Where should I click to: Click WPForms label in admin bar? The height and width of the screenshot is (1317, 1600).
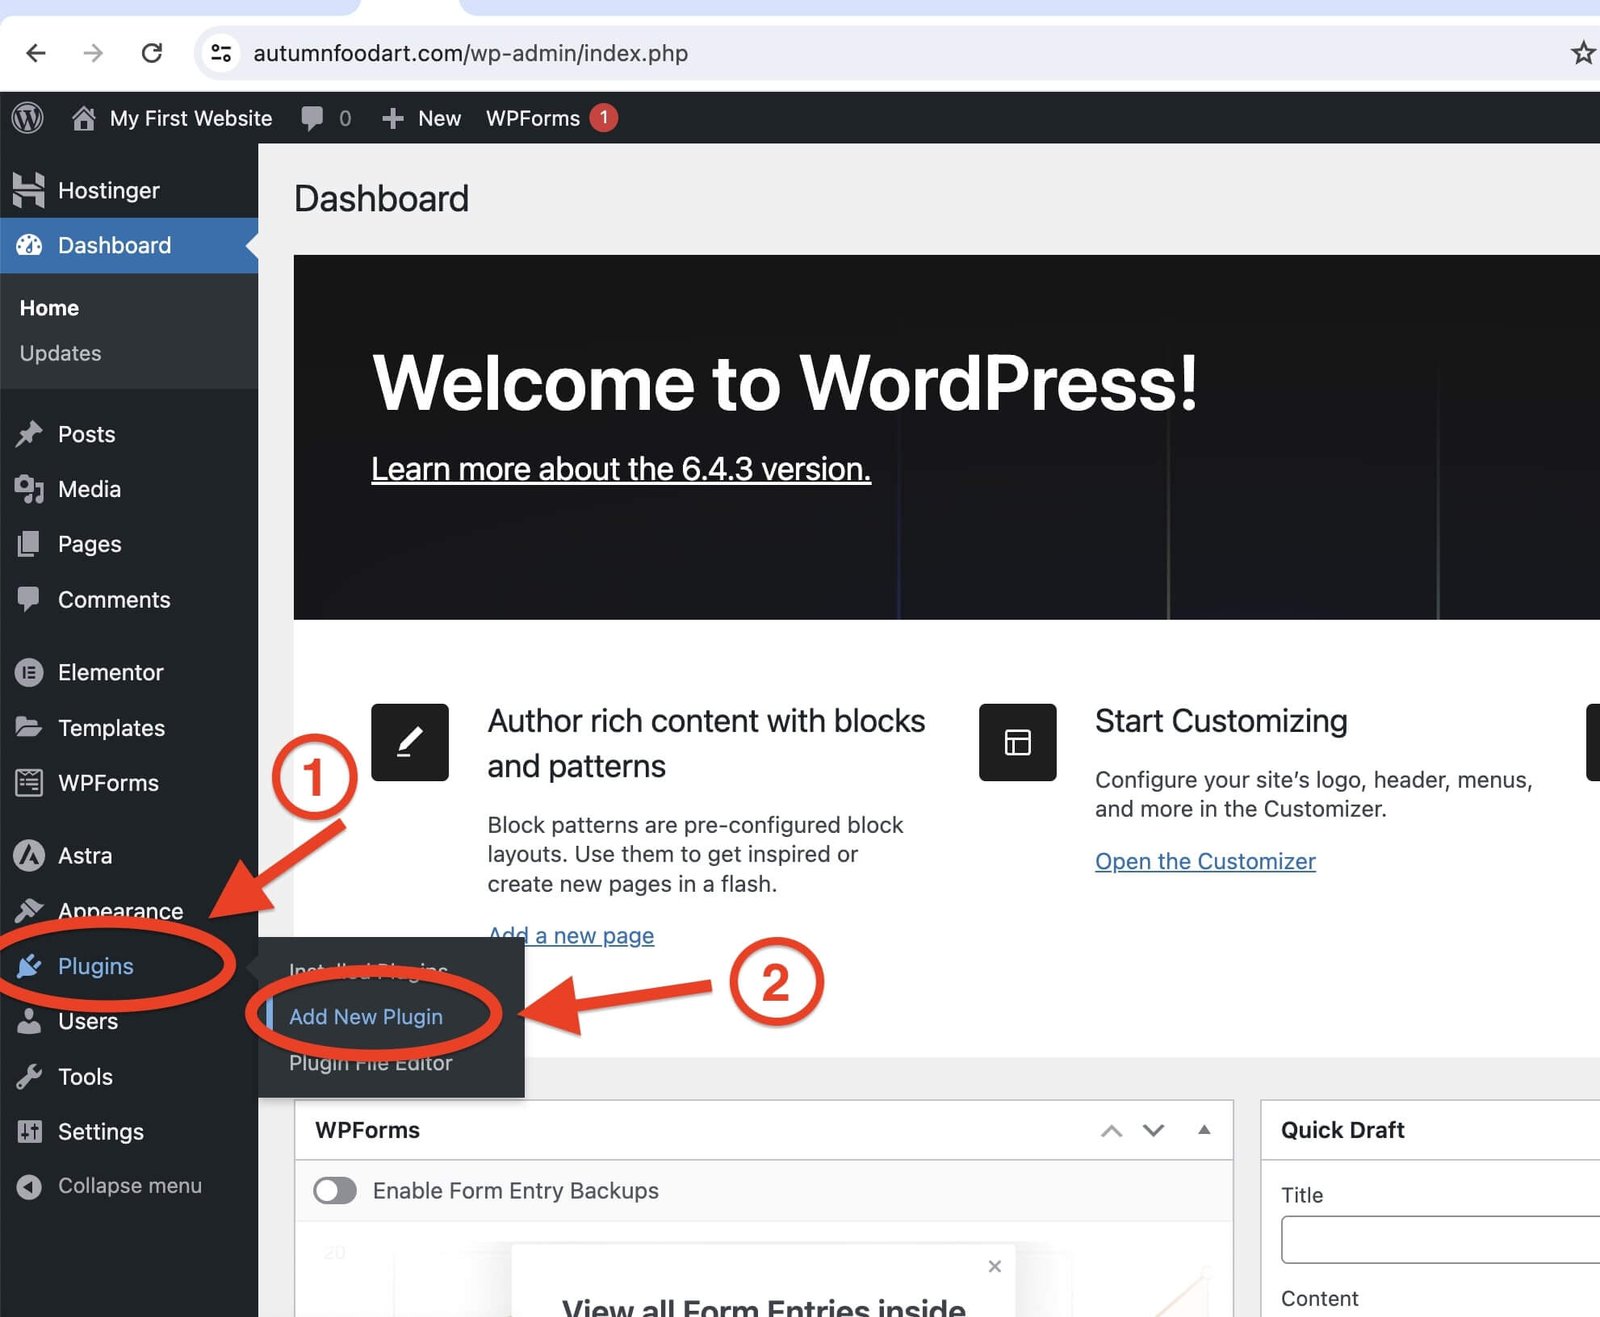click(533, 118)
